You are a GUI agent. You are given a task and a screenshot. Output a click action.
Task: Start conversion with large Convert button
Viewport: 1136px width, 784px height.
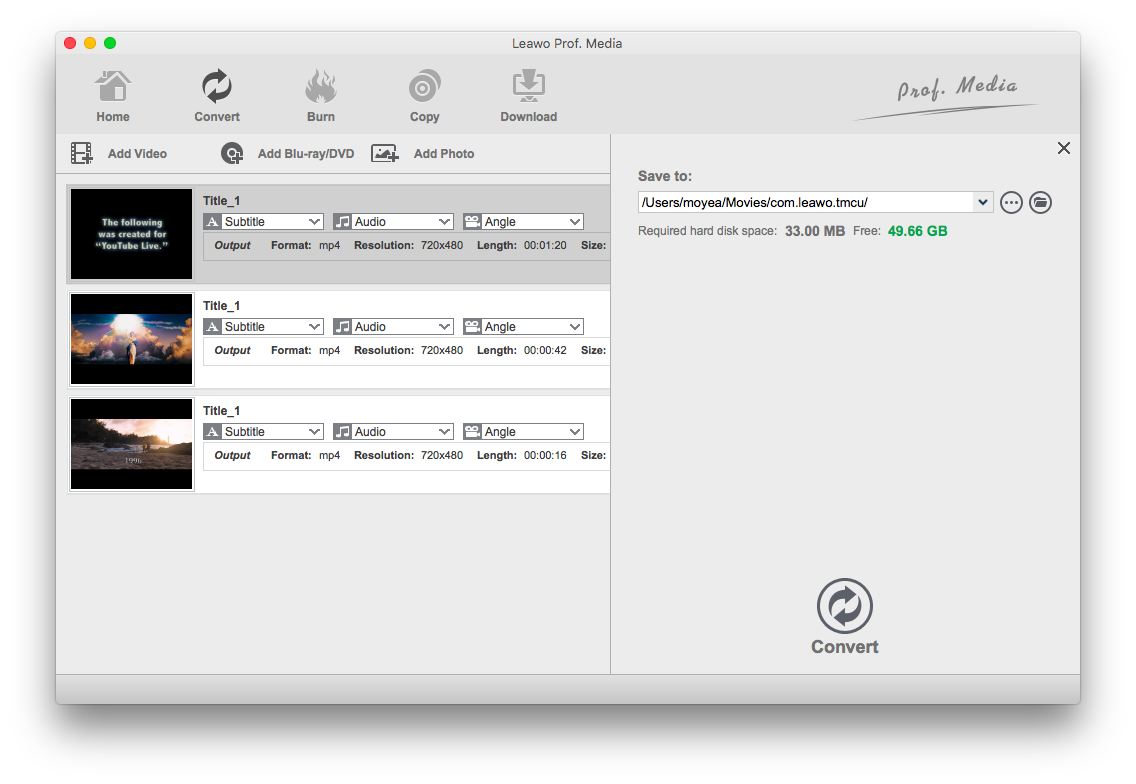pos(845,617)
